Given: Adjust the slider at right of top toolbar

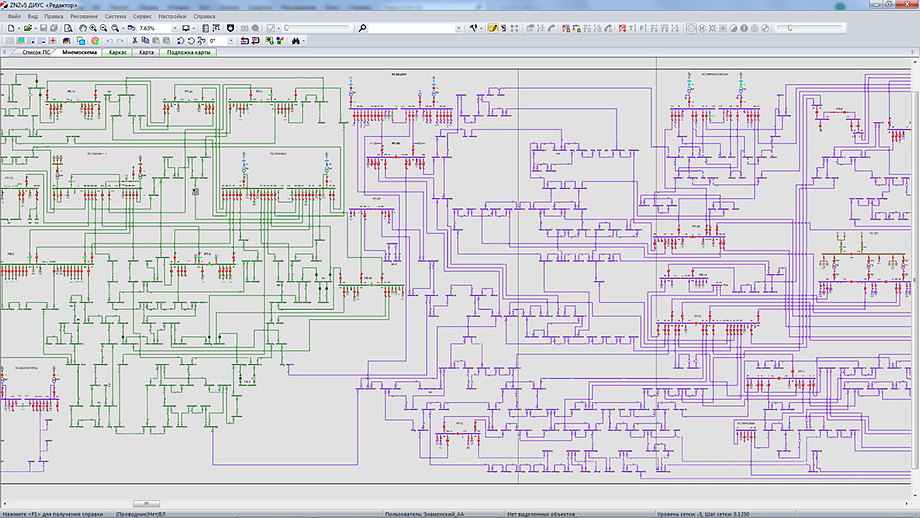Looking at the screenshot, I should (x=285, y=28).
